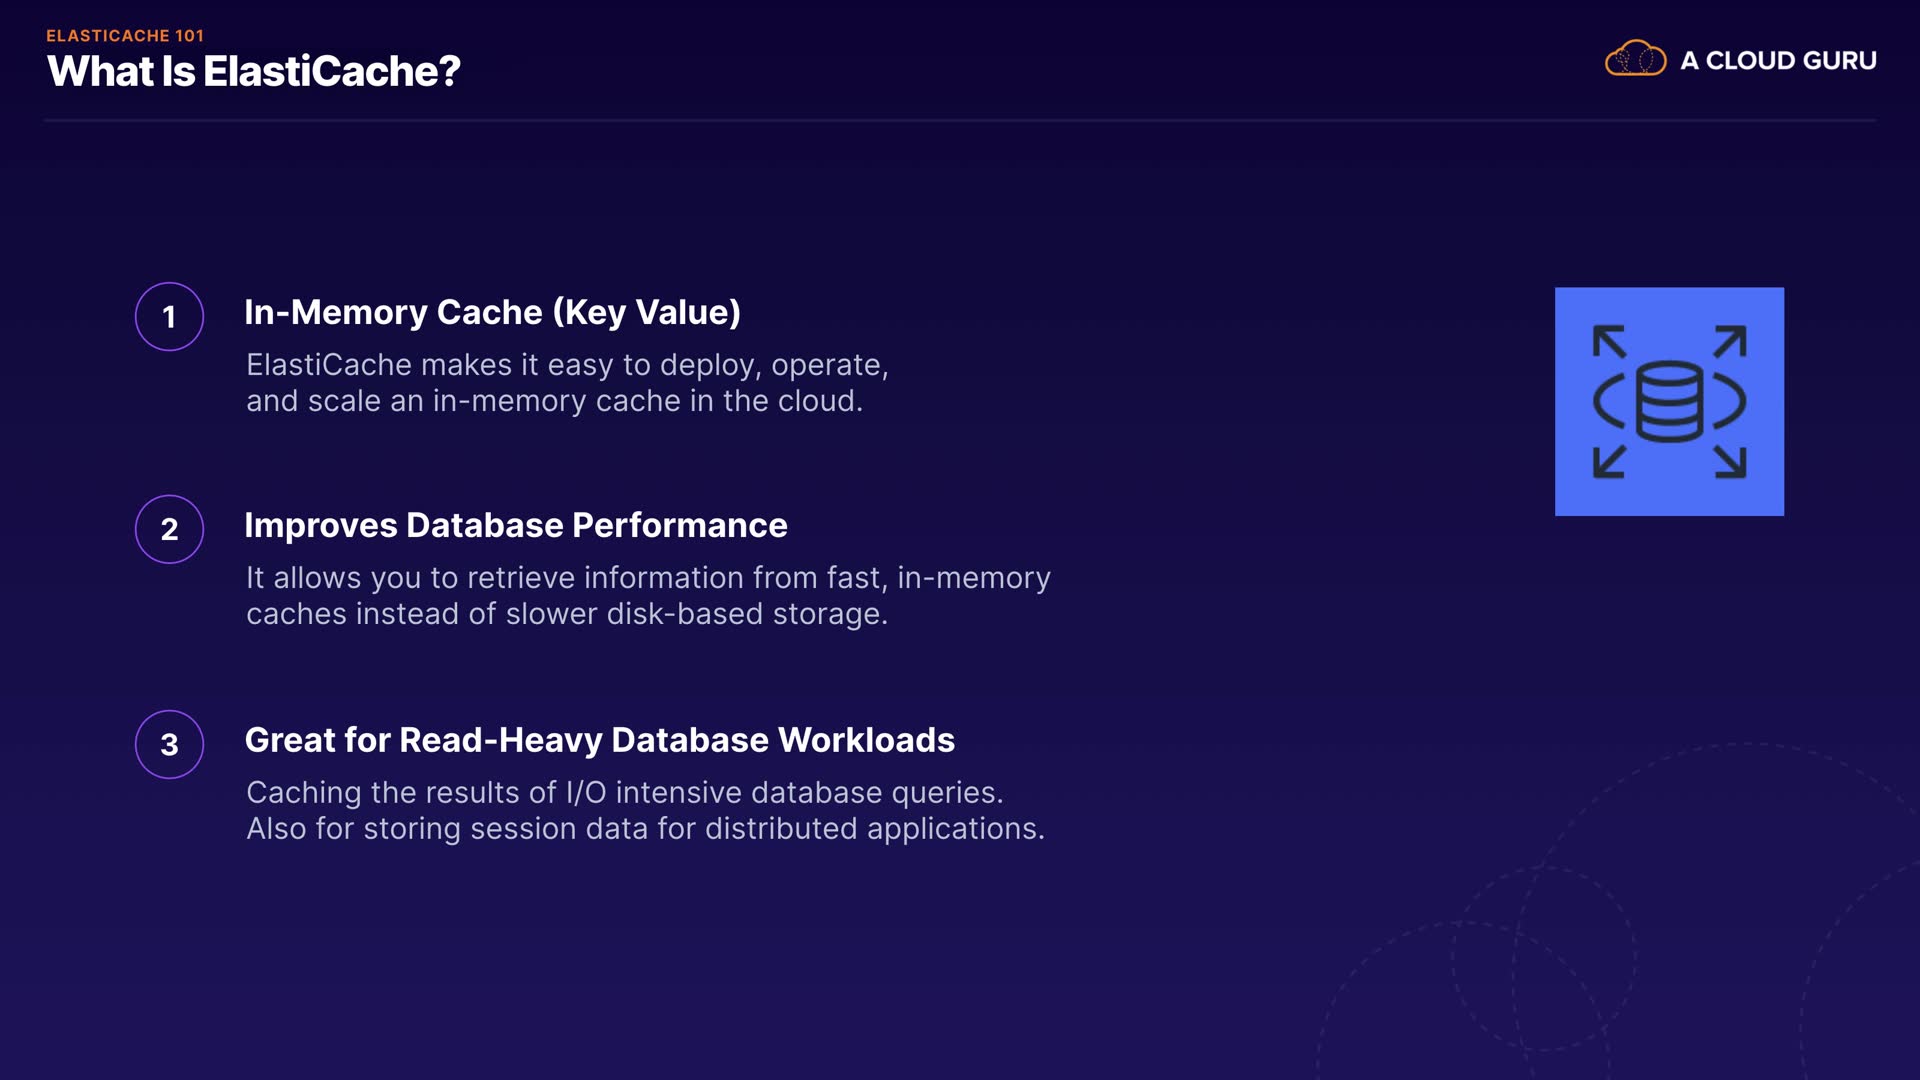Click the bottom-right arrow in the ElastiCache icon

point(1730,461)
